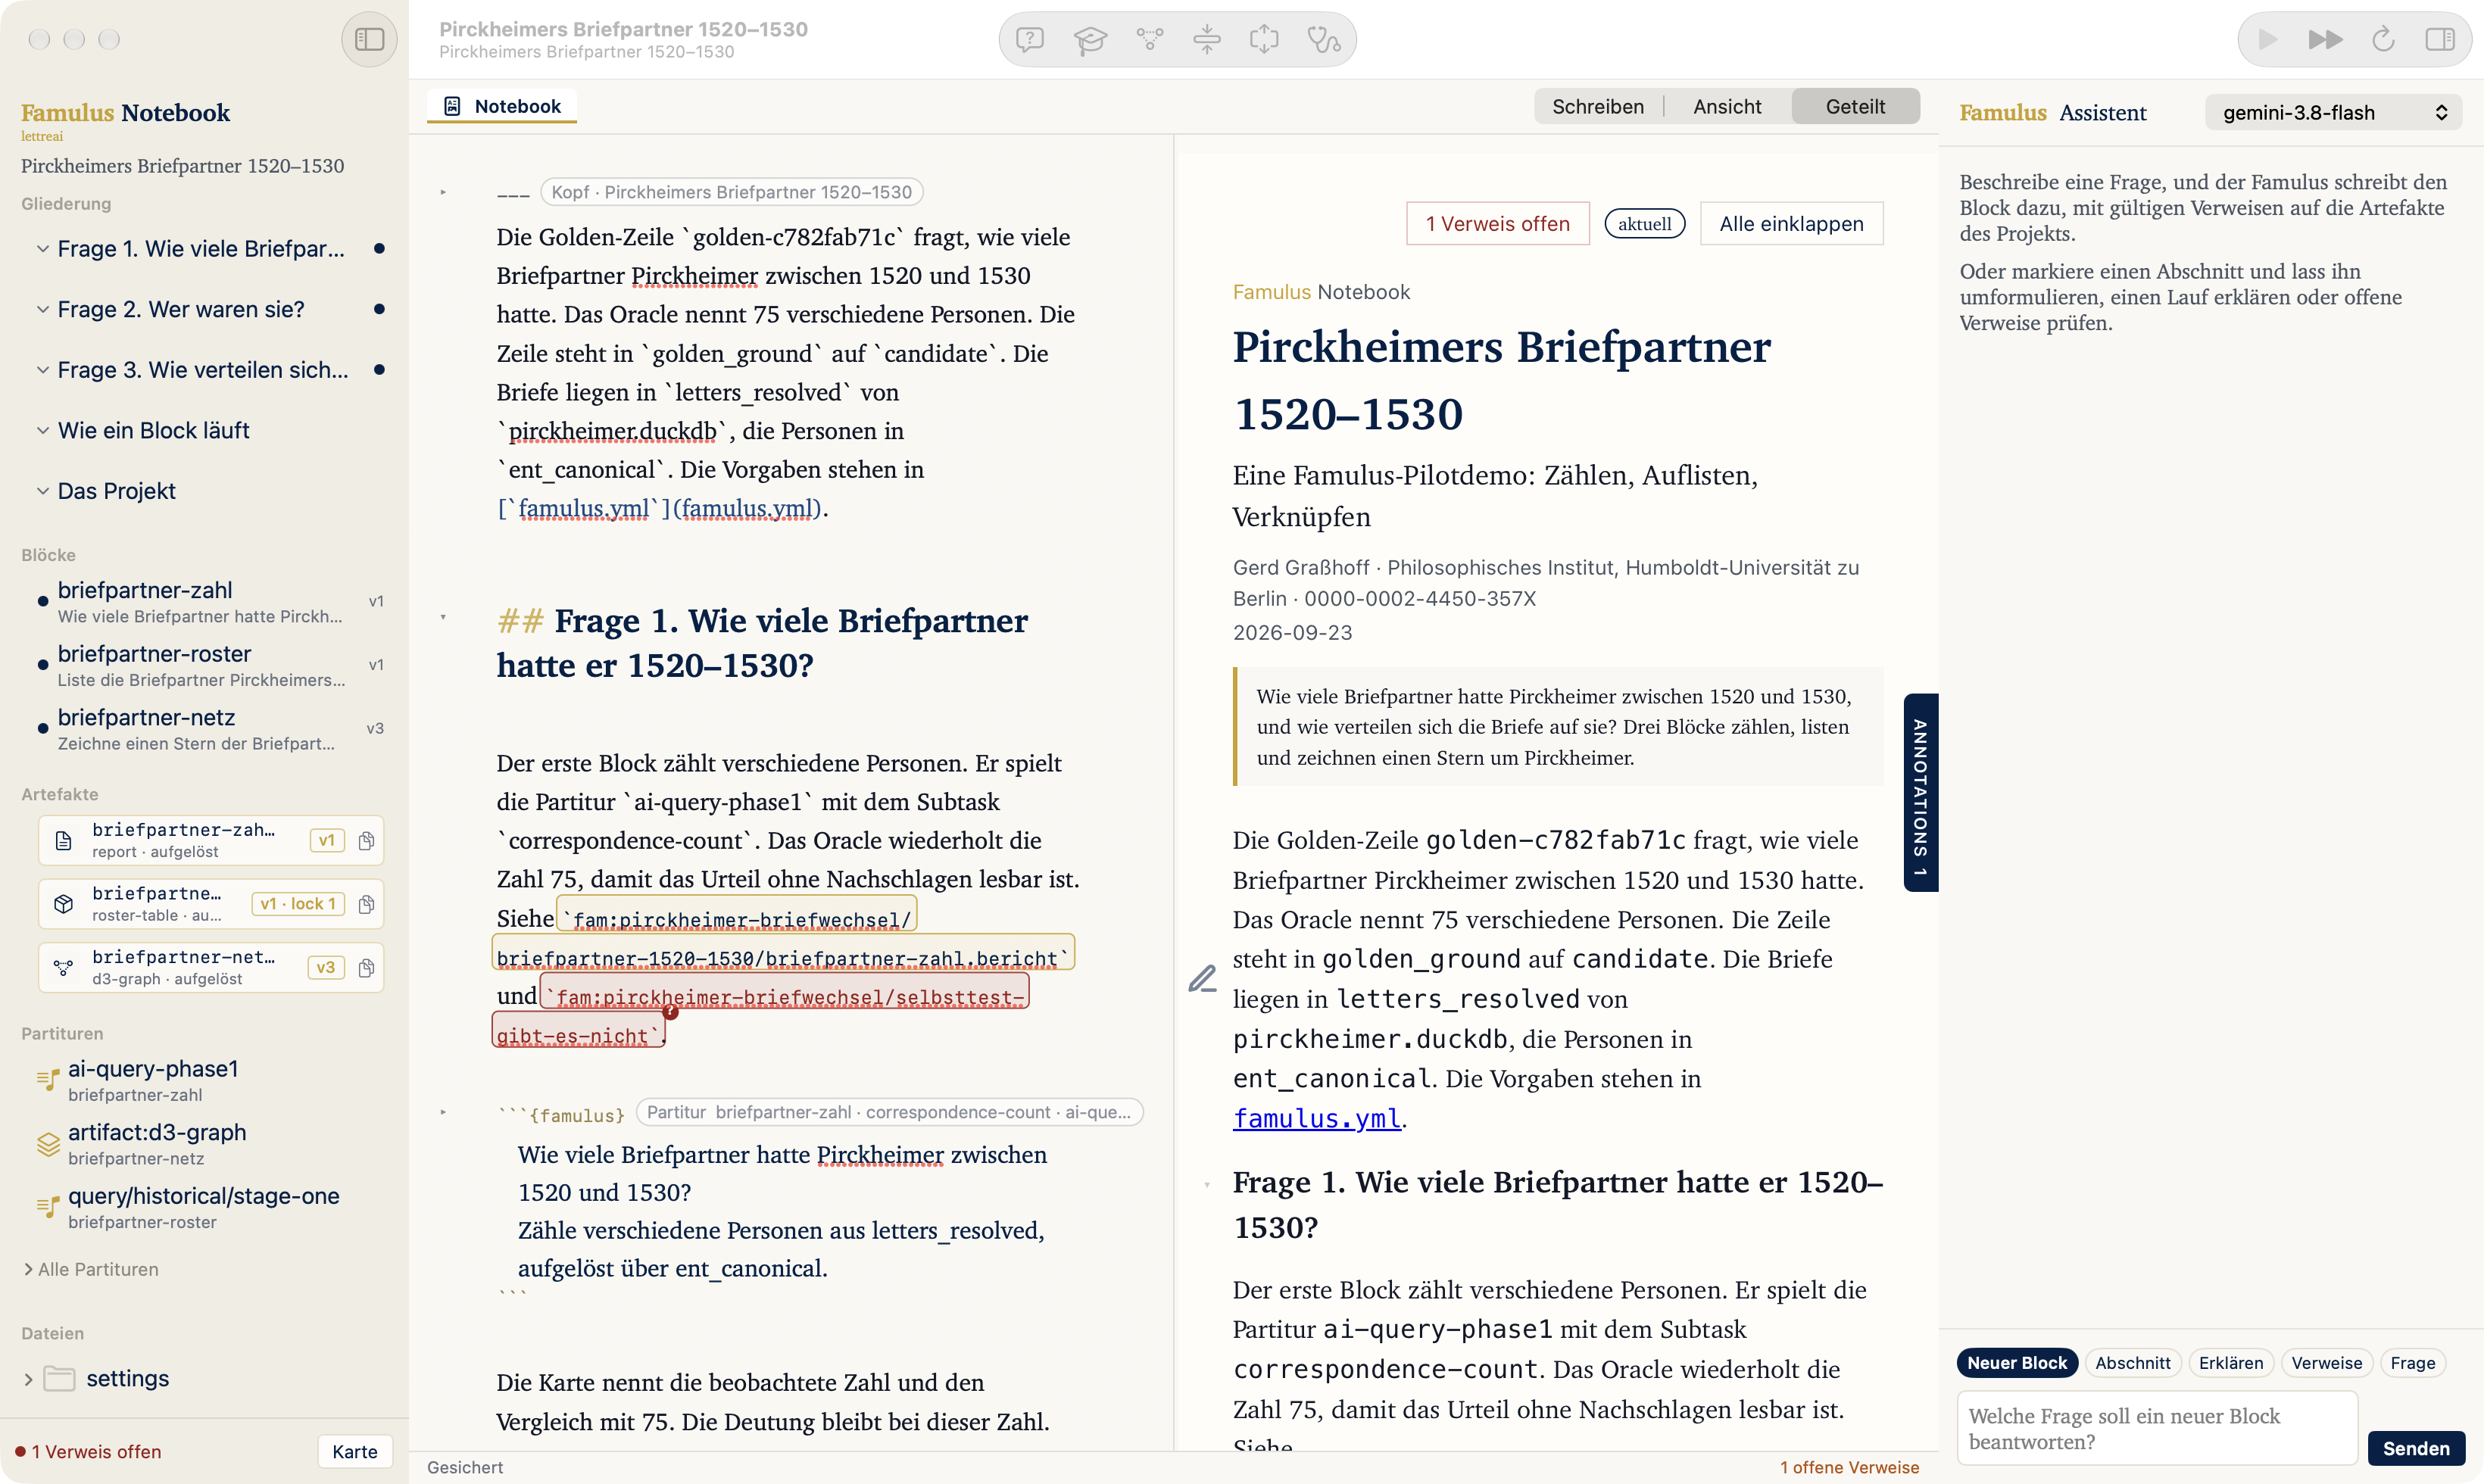Toggle the right assistant panel icon
The width and height of the screenshot is (2484, 1484).
pos(2440,40)
